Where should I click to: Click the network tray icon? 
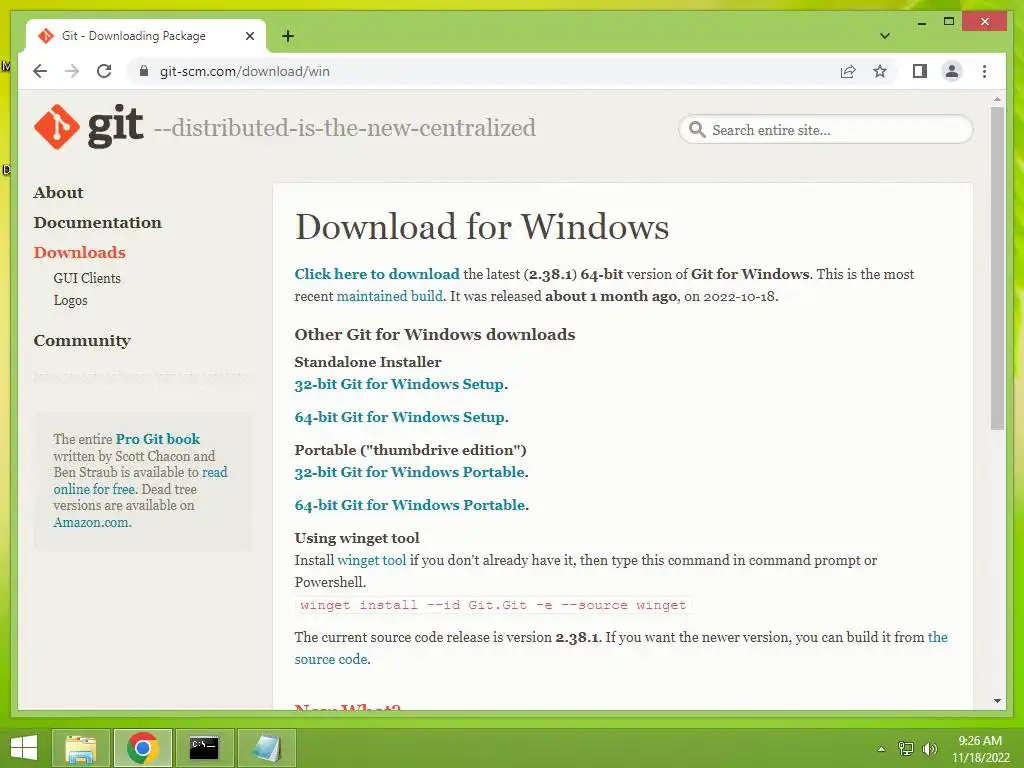pyautogui.click(x=905, y=749)
